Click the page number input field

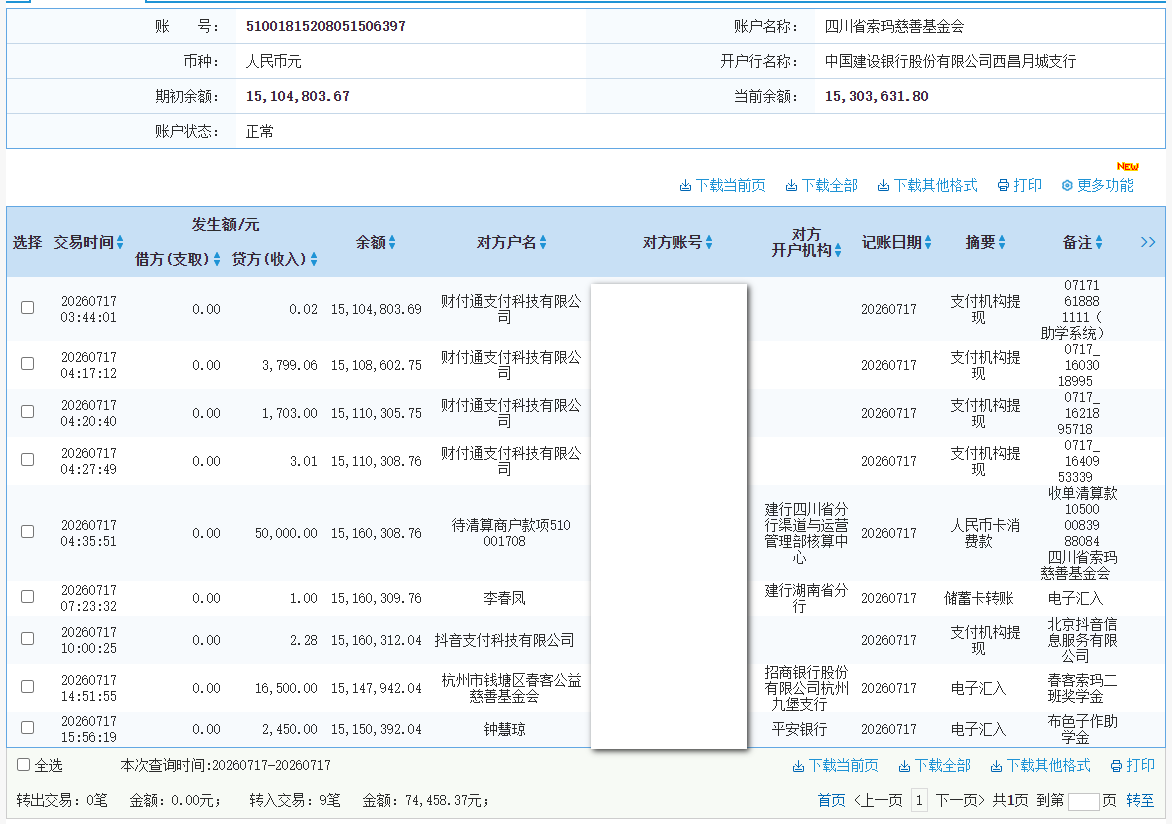click(x=1083, y=802)
